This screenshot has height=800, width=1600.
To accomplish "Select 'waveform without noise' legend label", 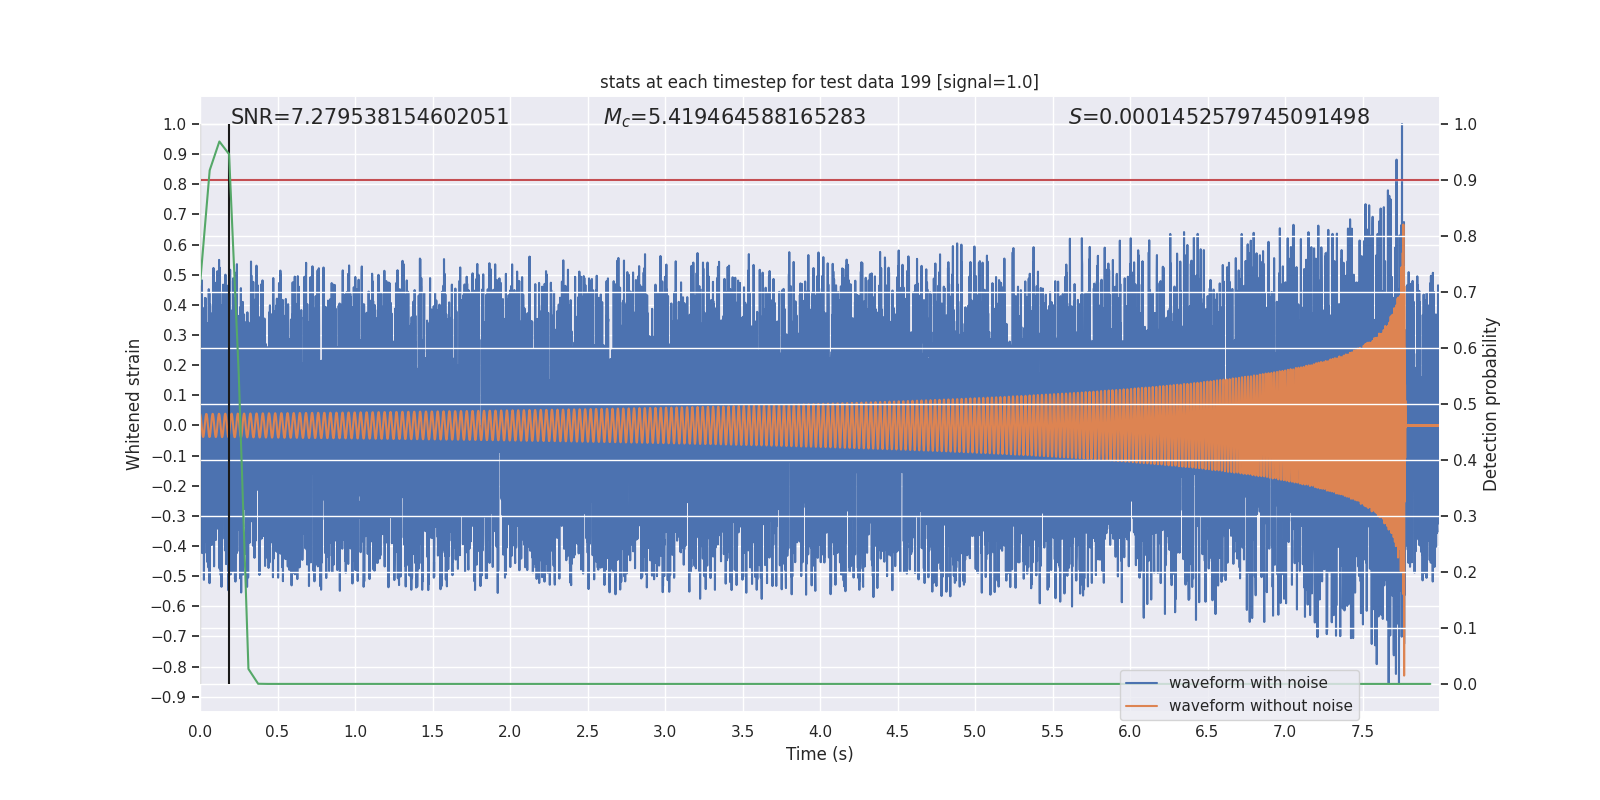I will pos(1260,706).
